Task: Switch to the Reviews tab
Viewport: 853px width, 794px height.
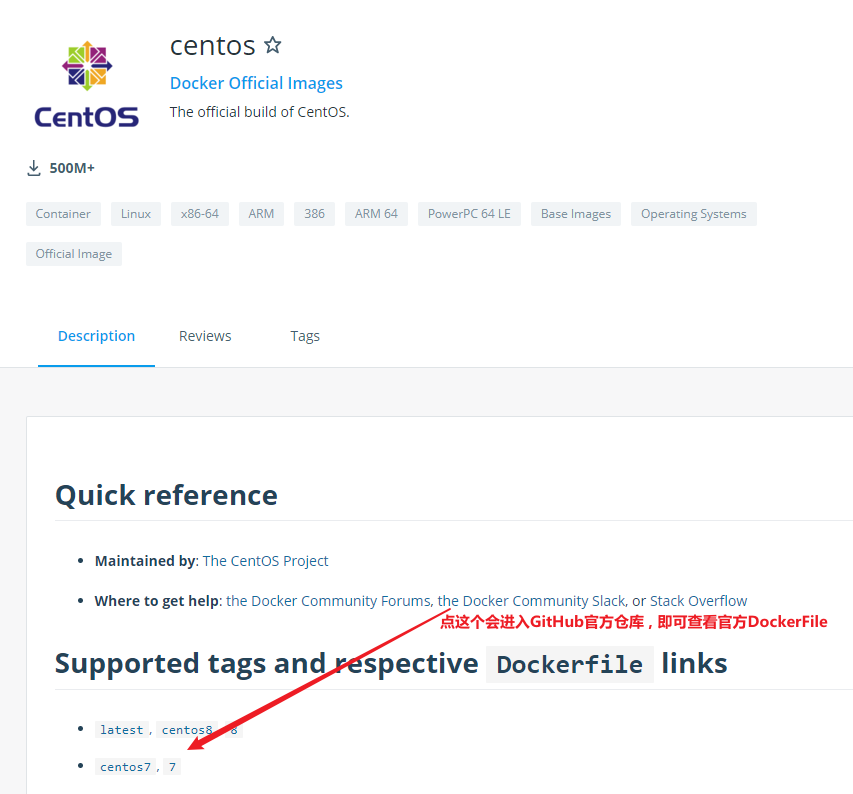Action: coord(205,336)
